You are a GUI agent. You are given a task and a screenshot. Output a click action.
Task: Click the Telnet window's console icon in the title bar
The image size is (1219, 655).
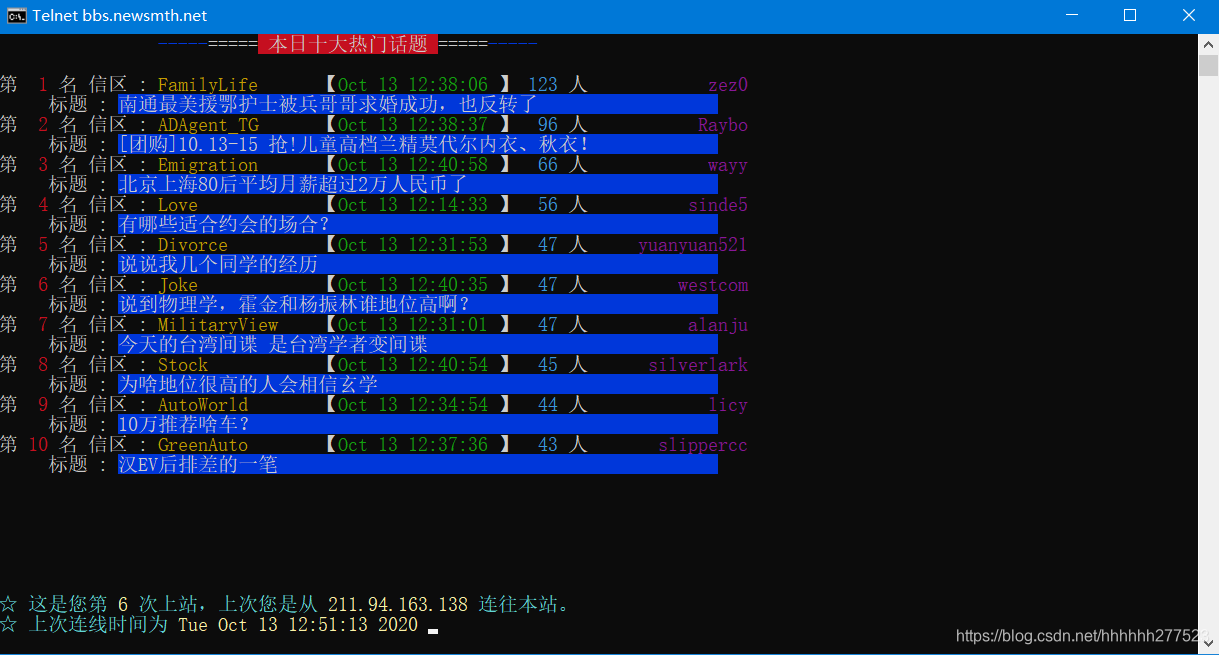pyautogui.click(x=16, y=15)
